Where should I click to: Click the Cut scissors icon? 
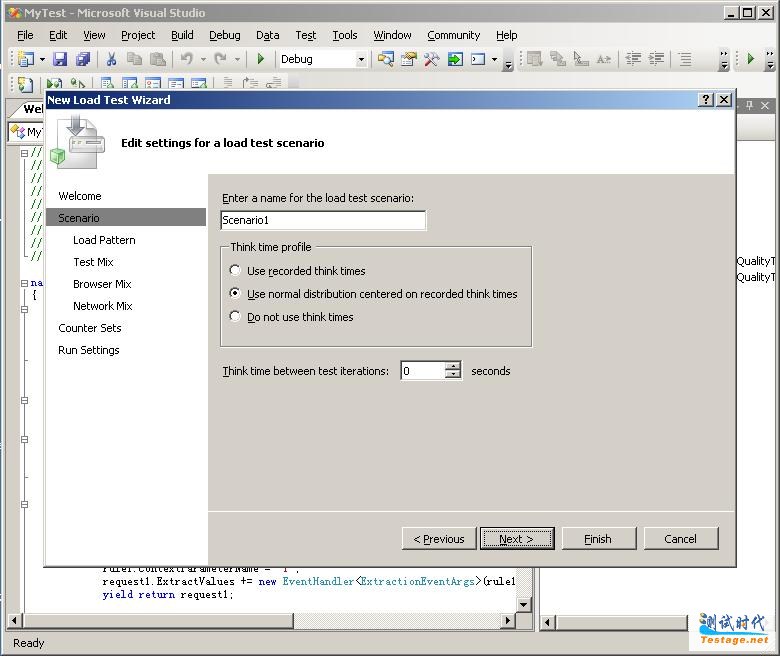pos(111,60)
